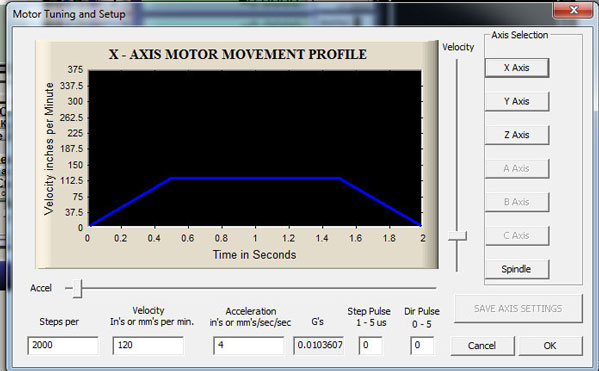Click the Velocity vertical slider handle
The image size is (599, 371).
tap(457, 236)
